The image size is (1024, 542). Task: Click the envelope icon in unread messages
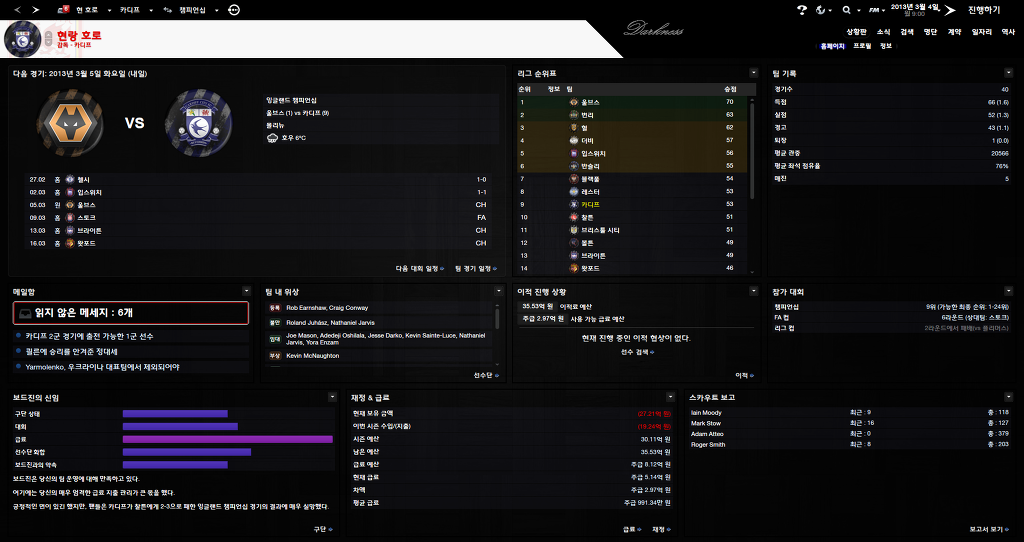[25, 313]
